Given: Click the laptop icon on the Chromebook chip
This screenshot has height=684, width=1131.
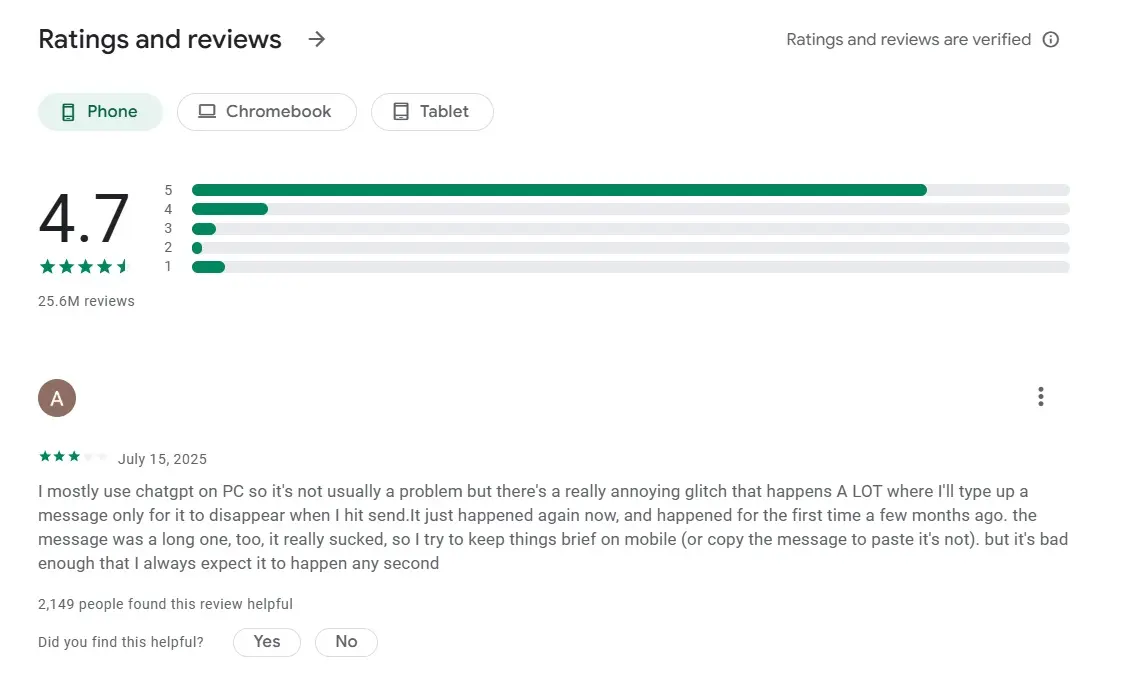Looking at the screenshot, I should point(207,111).
